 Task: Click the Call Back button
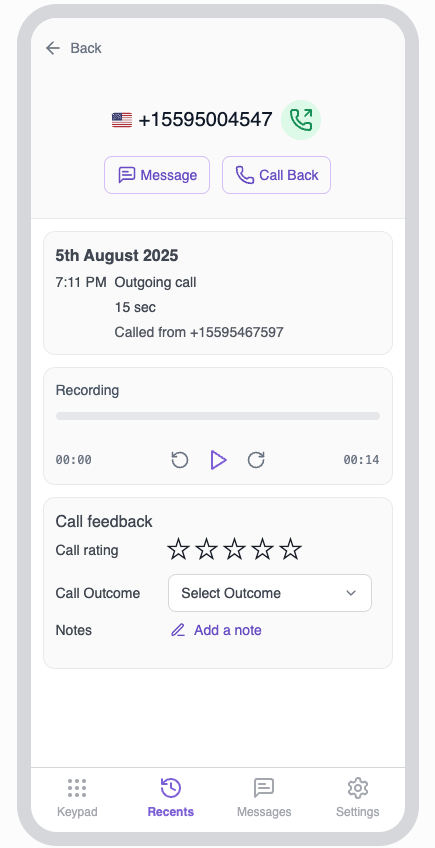pyautogui.click(x=276, y=175)
